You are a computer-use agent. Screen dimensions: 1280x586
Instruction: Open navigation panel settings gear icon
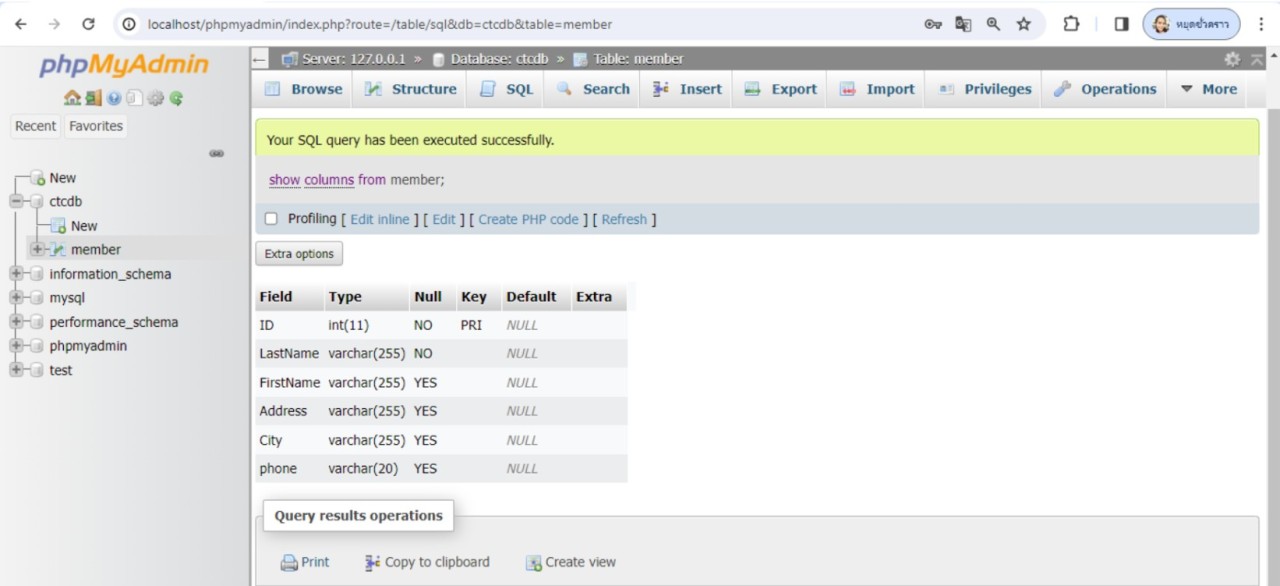155,98
